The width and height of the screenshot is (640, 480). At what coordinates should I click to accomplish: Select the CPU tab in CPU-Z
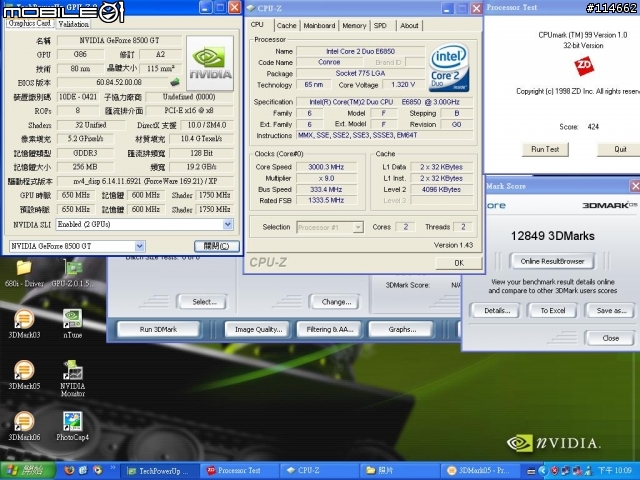257,24
